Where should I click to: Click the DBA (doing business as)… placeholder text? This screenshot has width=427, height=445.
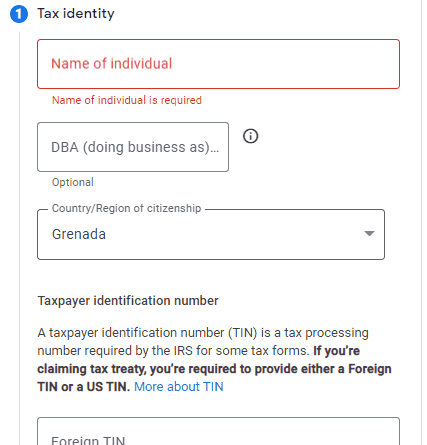tap(135, 147)
